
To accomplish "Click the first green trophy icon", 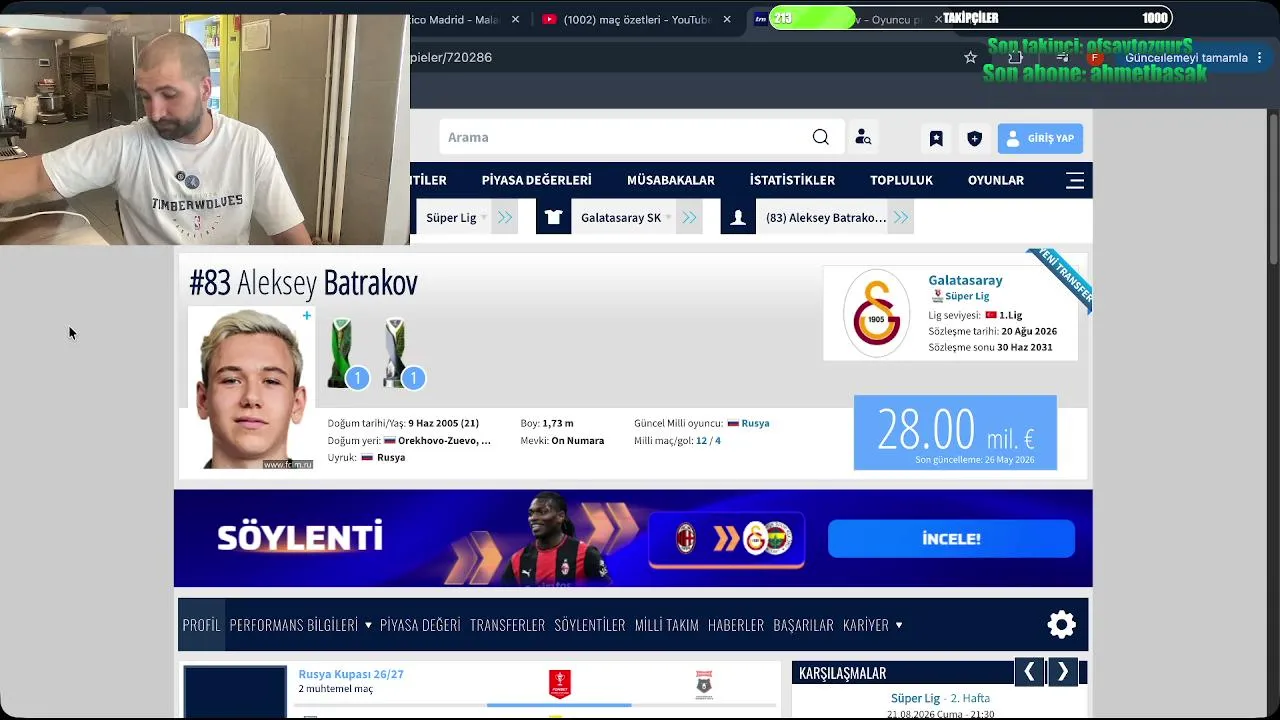I will [x=341, y=351].
